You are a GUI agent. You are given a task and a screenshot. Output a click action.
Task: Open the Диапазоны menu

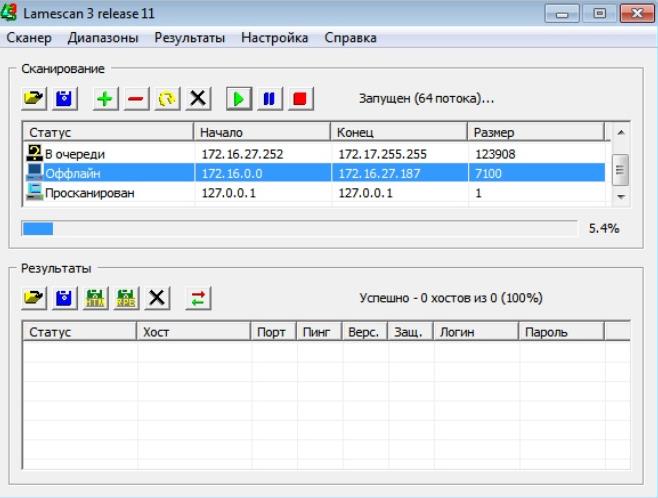click(103, 38)
